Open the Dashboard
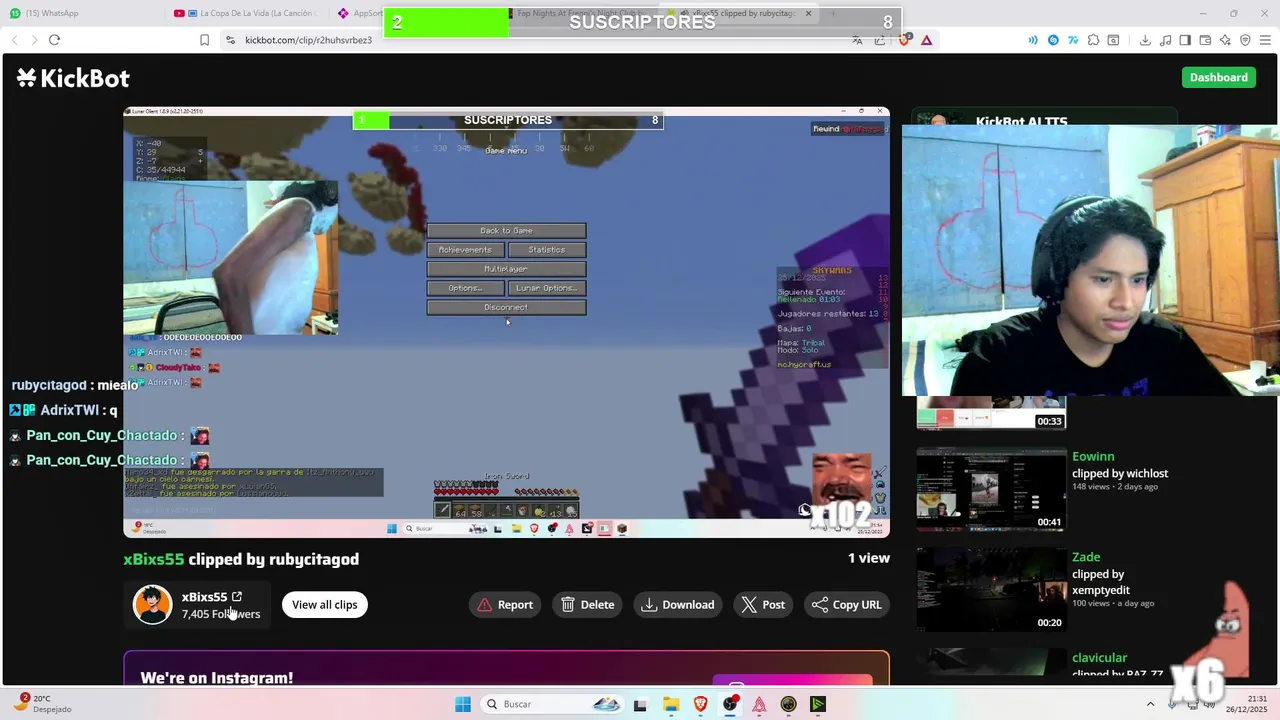 [x=1218, y=77]
